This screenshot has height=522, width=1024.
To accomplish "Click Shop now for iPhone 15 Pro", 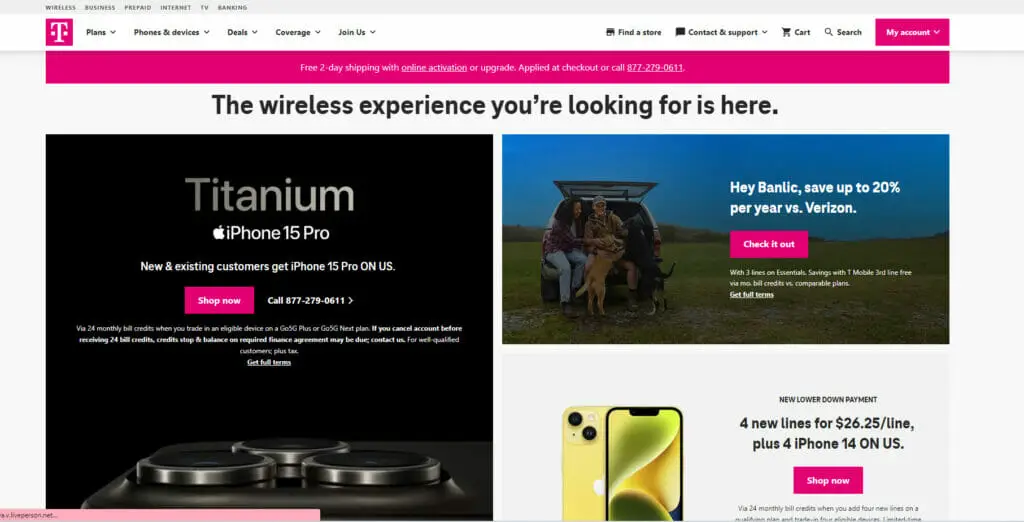I will [219, 301].
